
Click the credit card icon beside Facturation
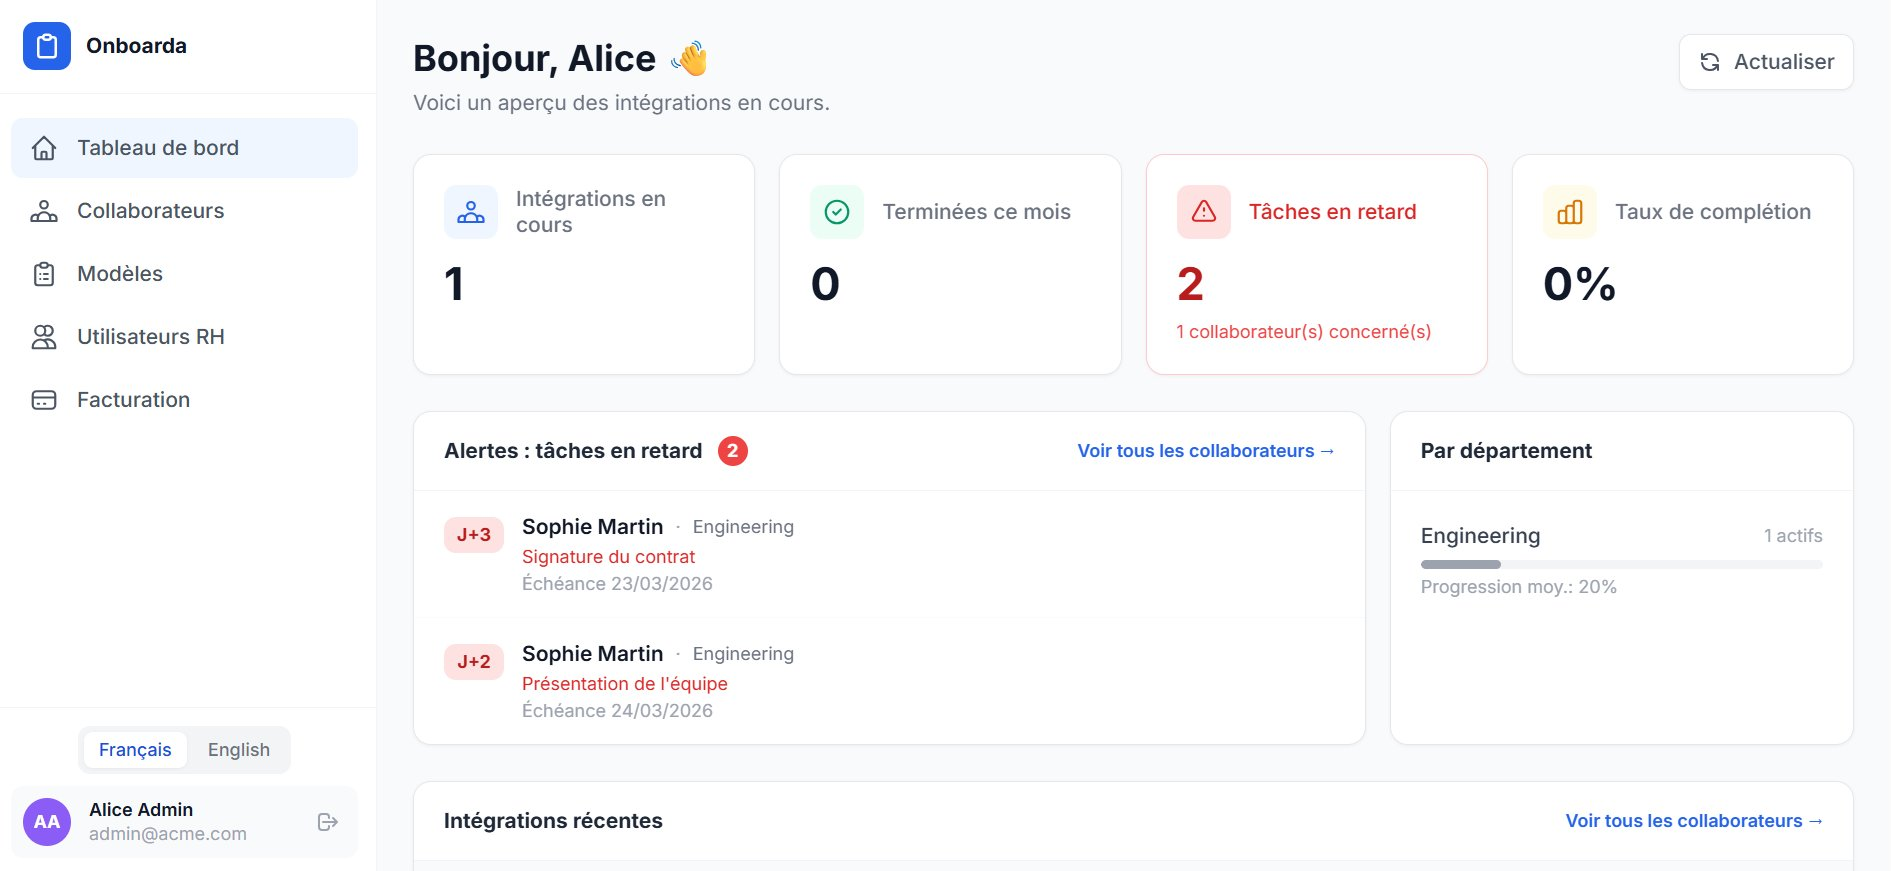pos(44,400)
